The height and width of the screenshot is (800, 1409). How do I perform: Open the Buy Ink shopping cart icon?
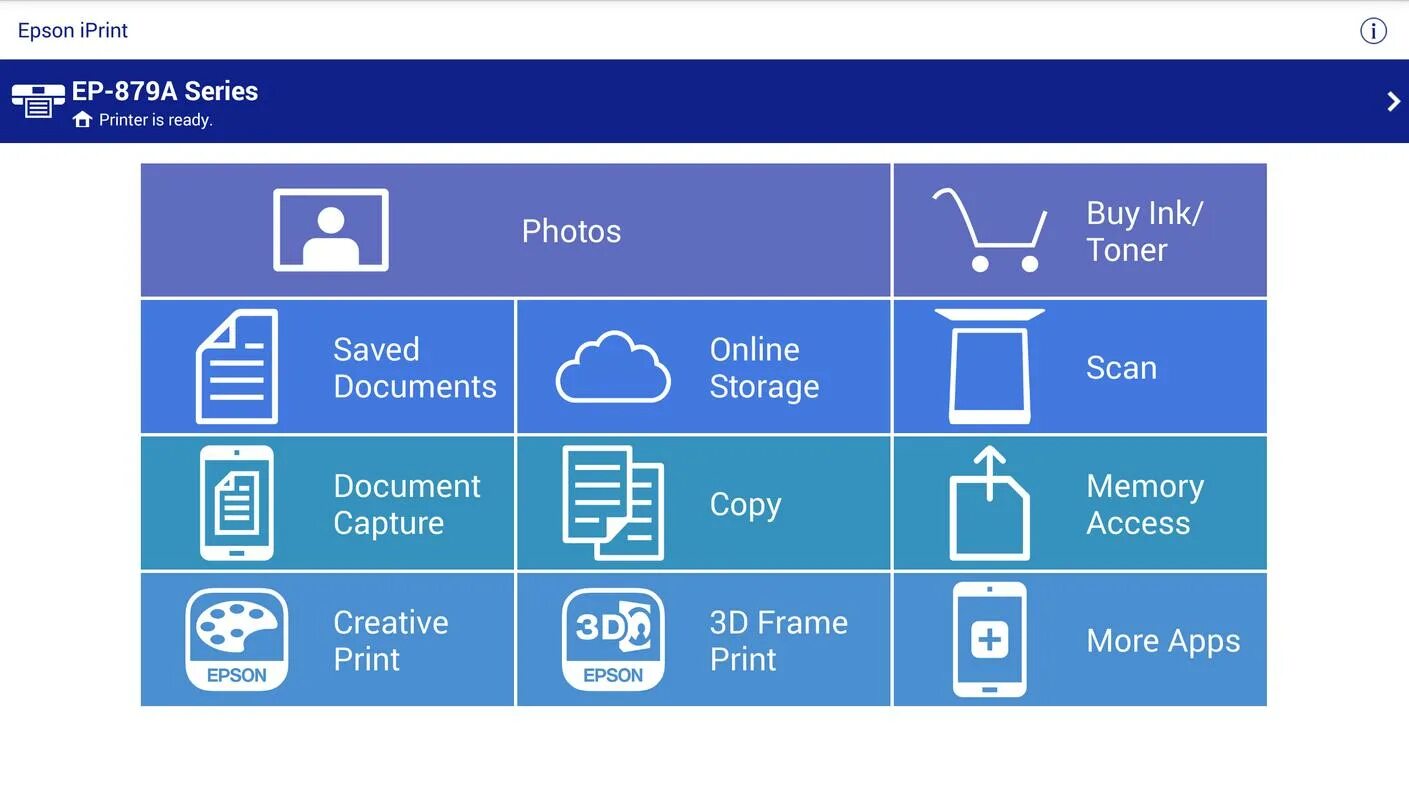pyautogui.click(x=990, y=230)
